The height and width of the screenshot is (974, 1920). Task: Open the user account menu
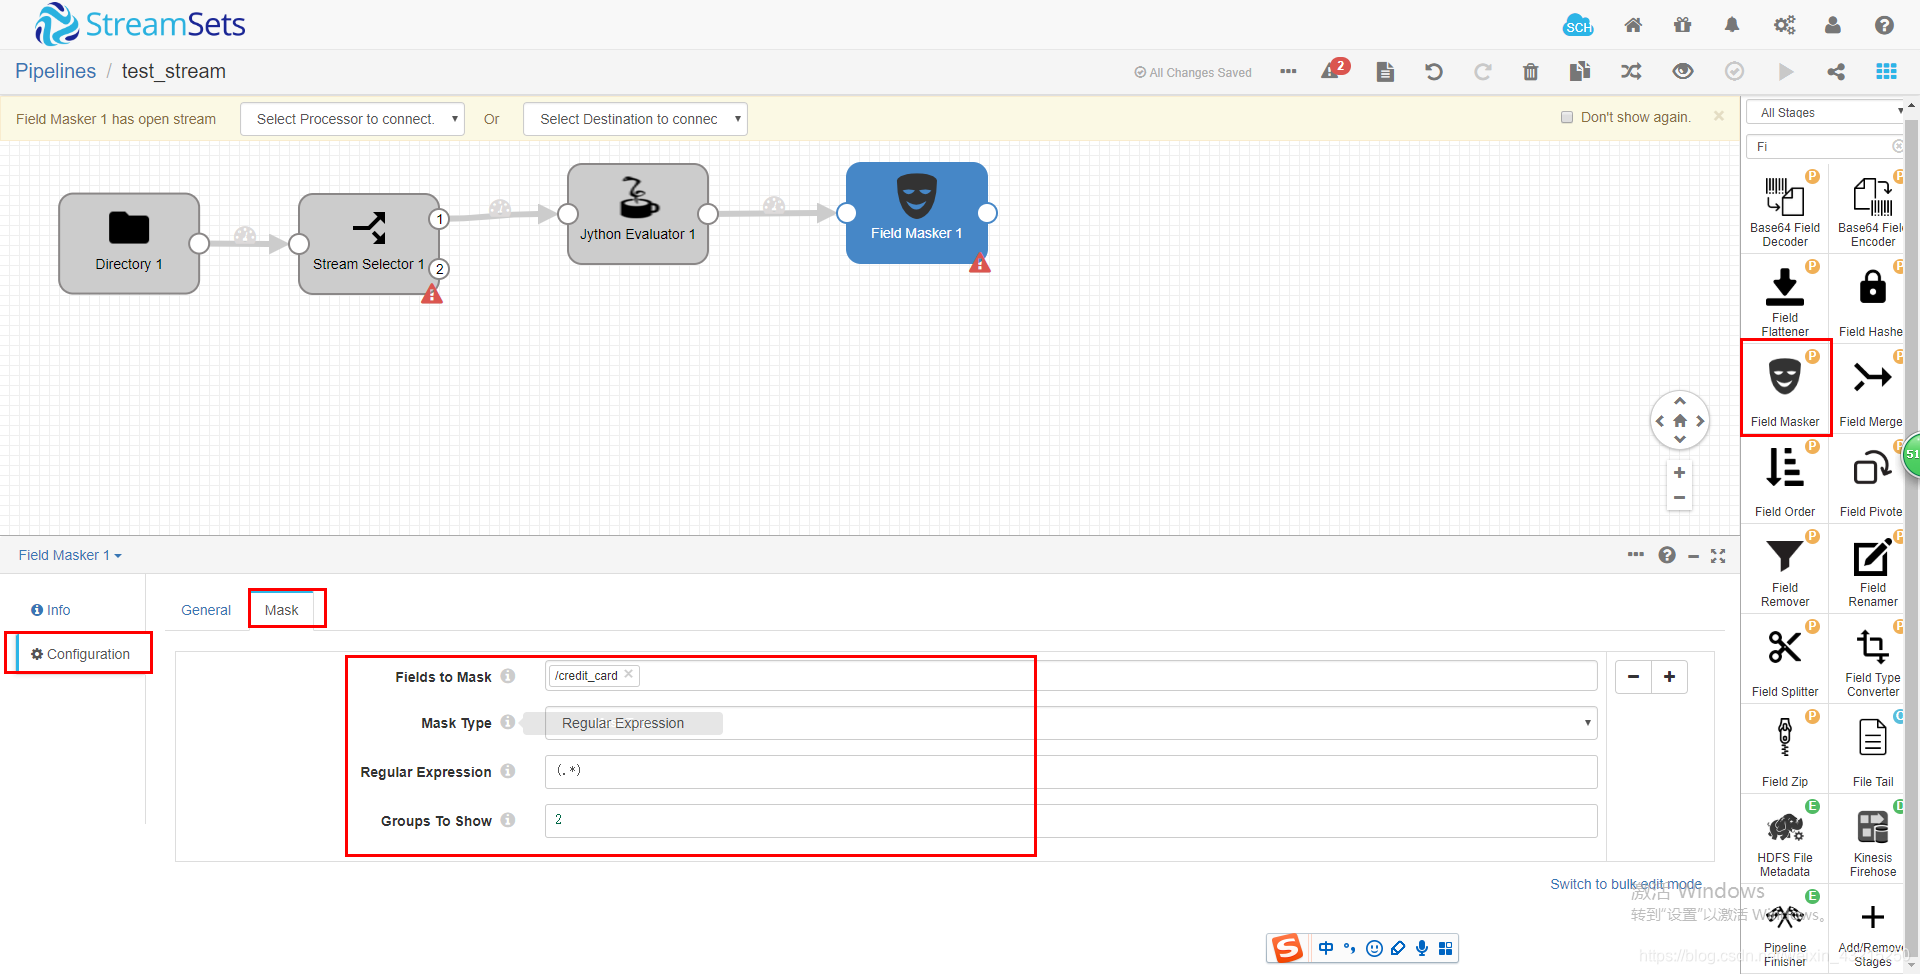click(x=1833, y=25)
